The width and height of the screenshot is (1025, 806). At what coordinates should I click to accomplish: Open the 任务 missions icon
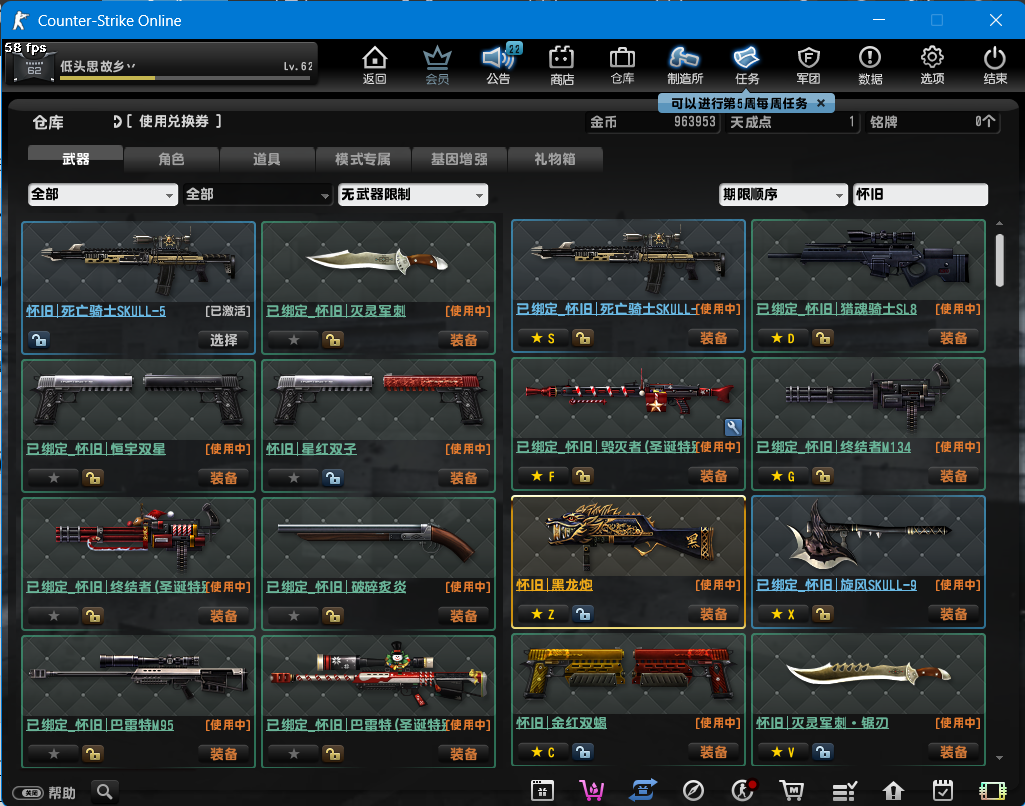[x=747, y=65]
